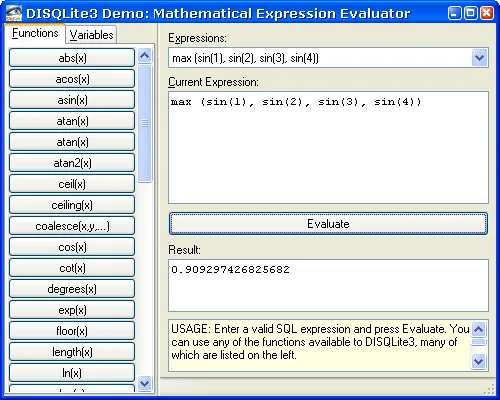The height and width of the screenshot is (400, 500).
Task: Select the Functions tab
Action: point(35,33)
